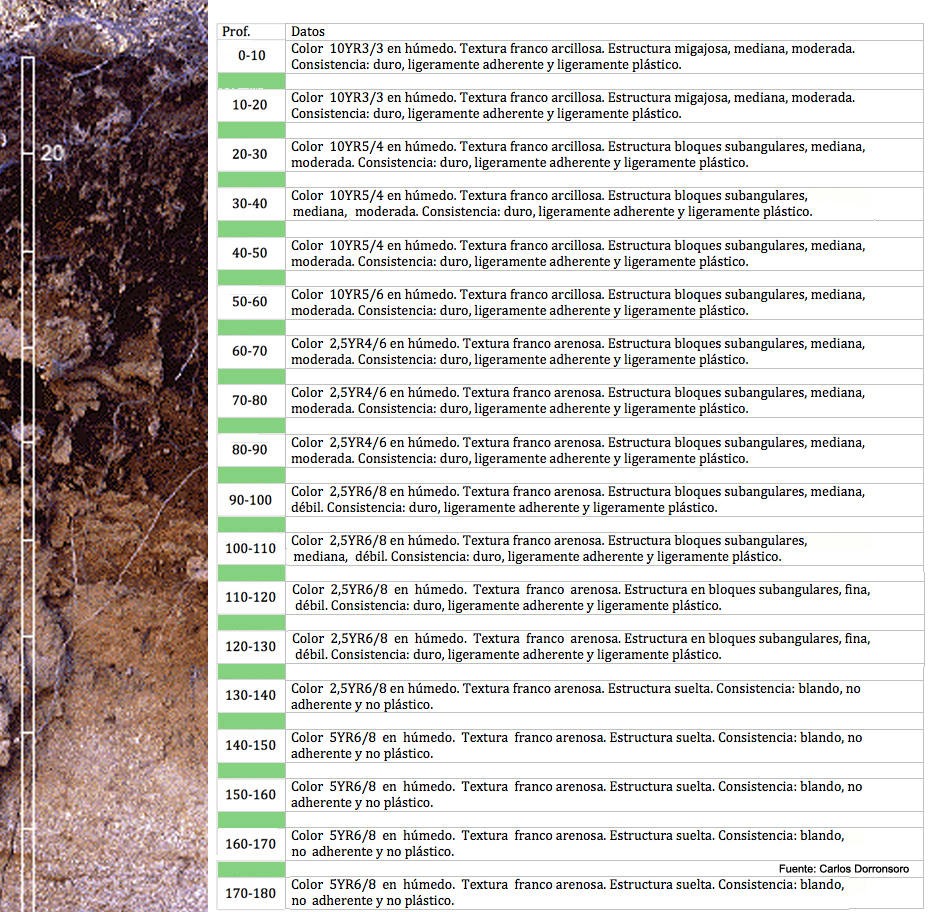Click the 170-180 depth cell
This screenshot has height=912, width=928.
pyautogui.click(x=251, y=893)
